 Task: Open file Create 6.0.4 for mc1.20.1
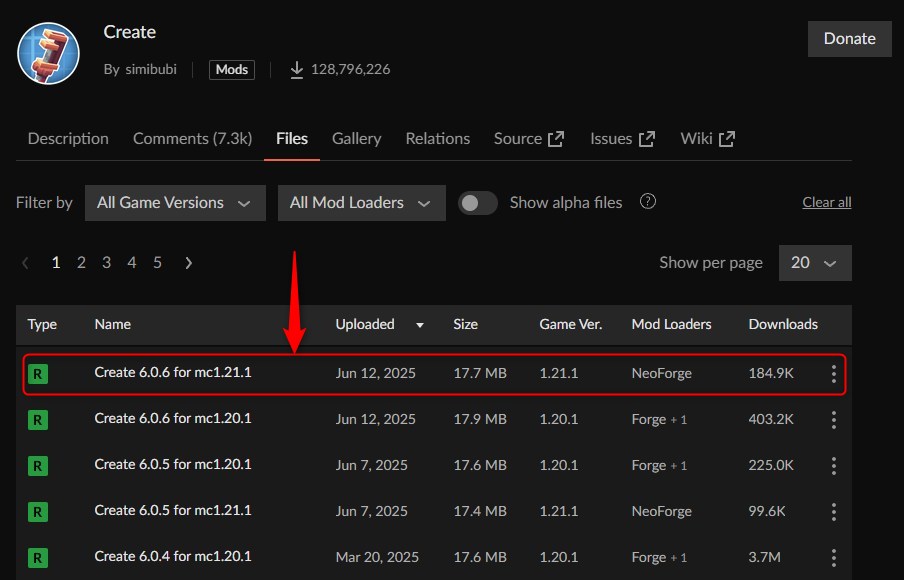pos(173,557)
